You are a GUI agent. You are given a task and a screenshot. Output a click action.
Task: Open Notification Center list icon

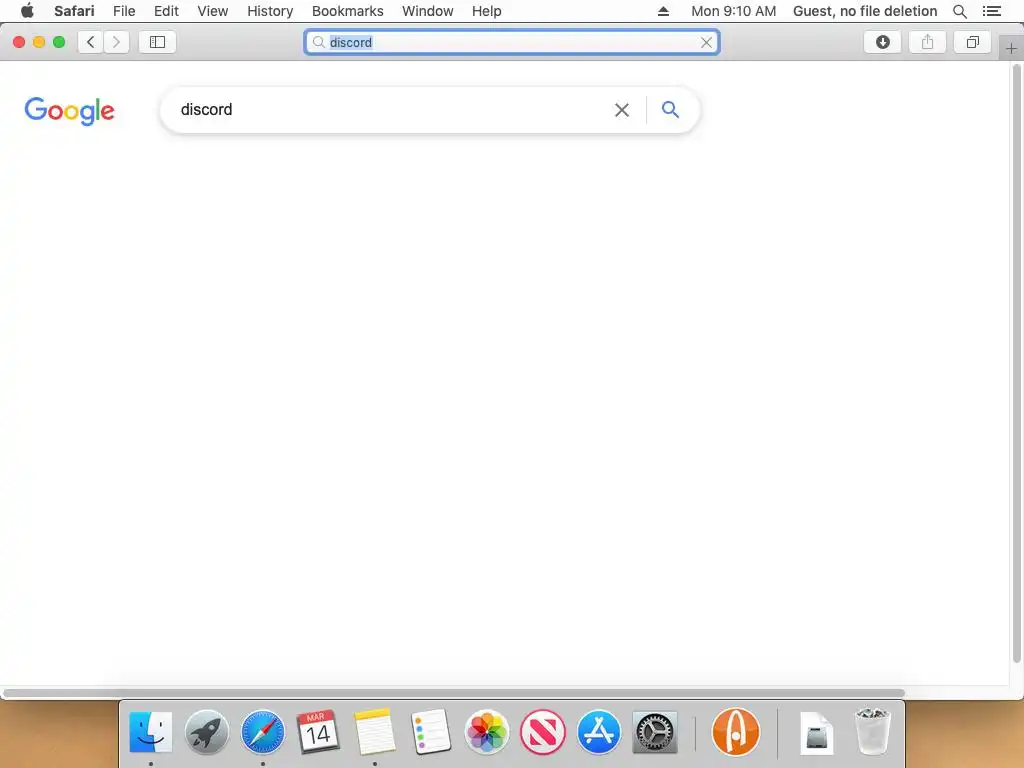click(991, 11)
